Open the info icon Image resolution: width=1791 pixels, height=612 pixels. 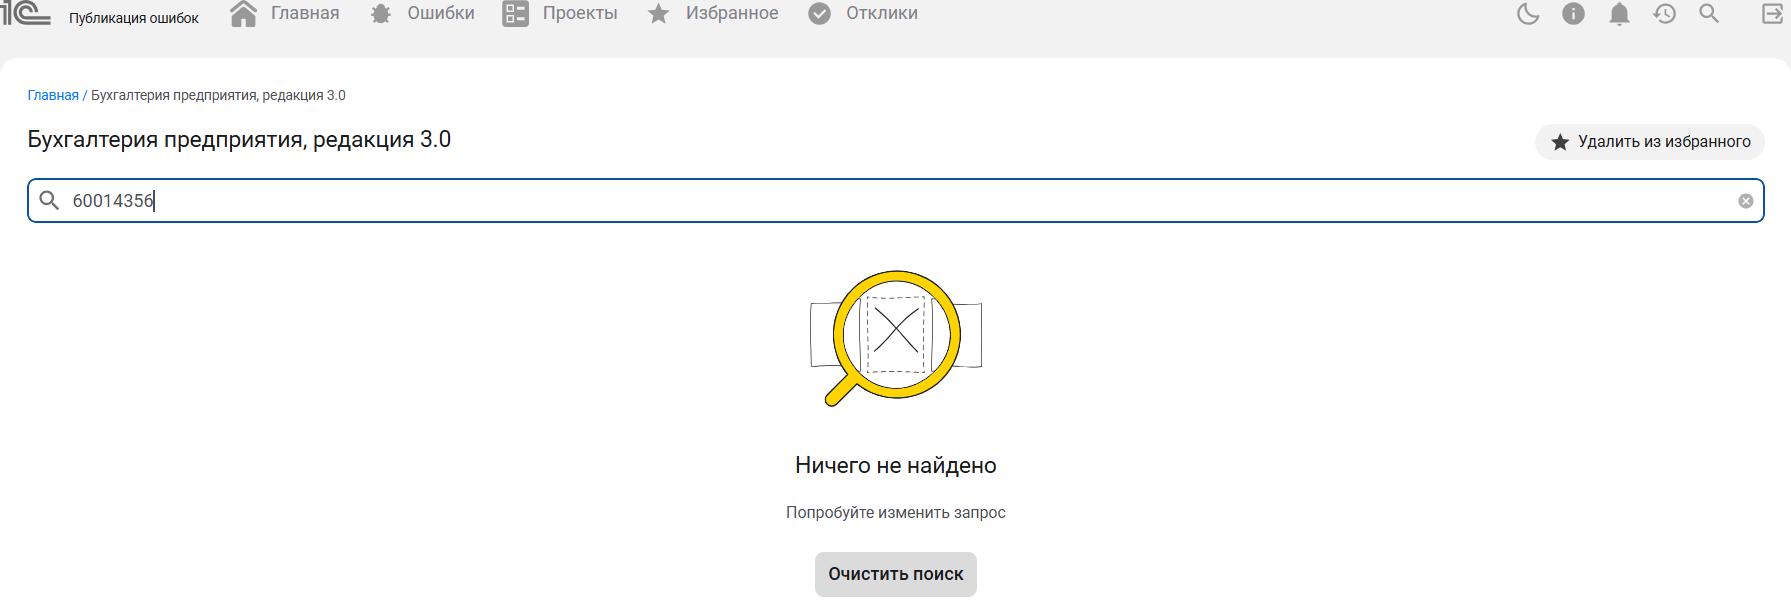click(x=1573, y=14)
